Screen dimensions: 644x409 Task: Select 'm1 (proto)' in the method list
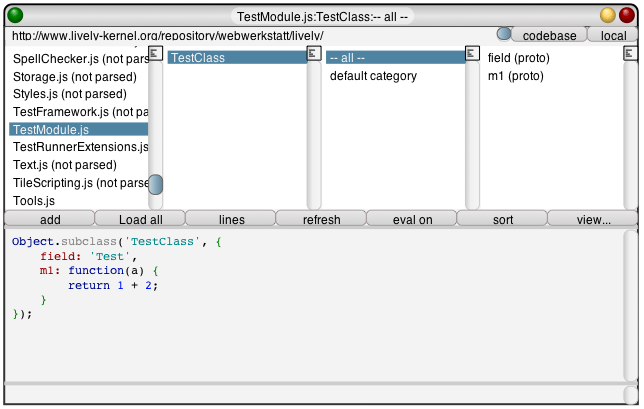(518, 76)
